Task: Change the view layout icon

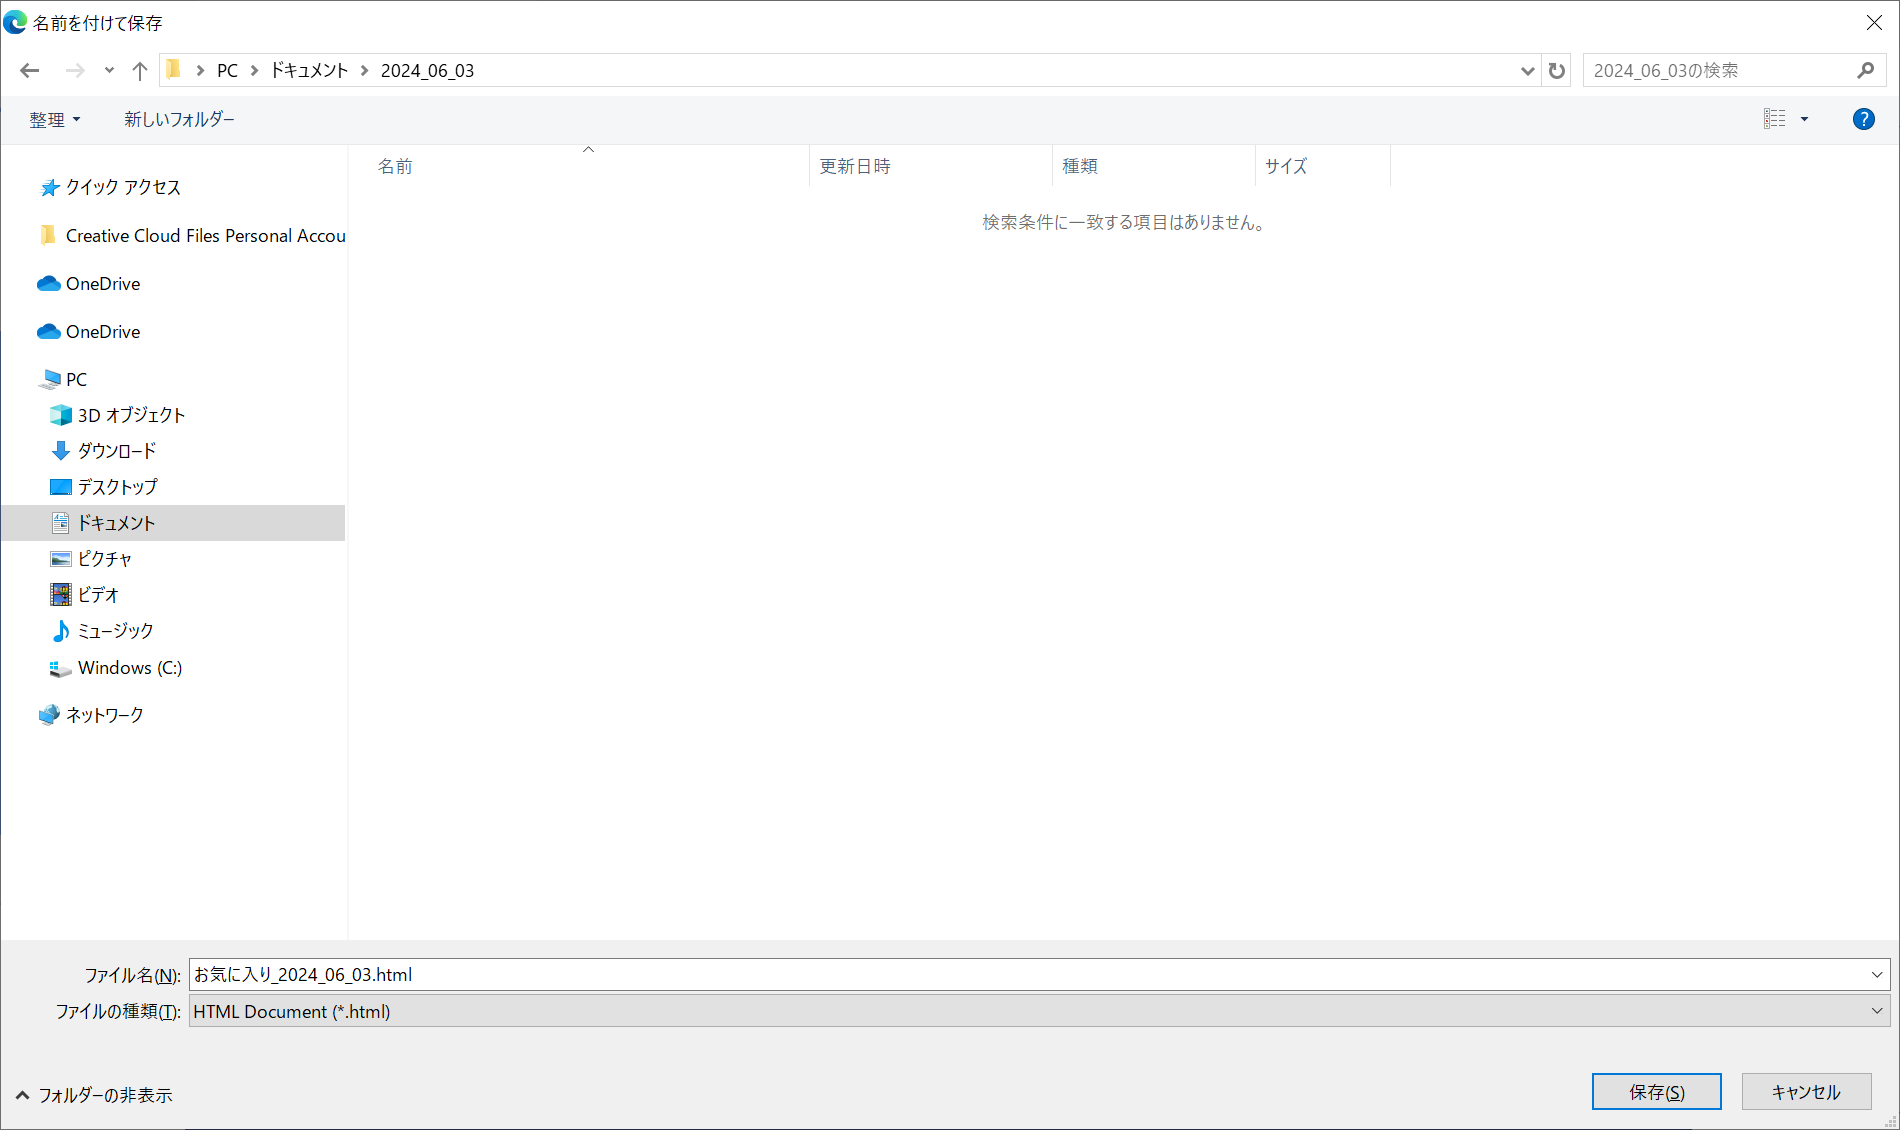Action: [1774, 119]
